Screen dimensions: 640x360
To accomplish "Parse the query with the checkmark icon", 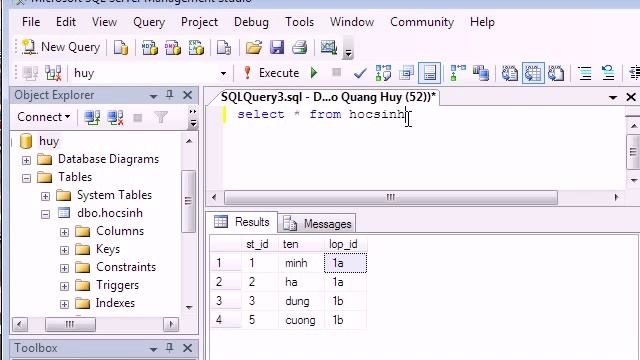I will (360, 73).
